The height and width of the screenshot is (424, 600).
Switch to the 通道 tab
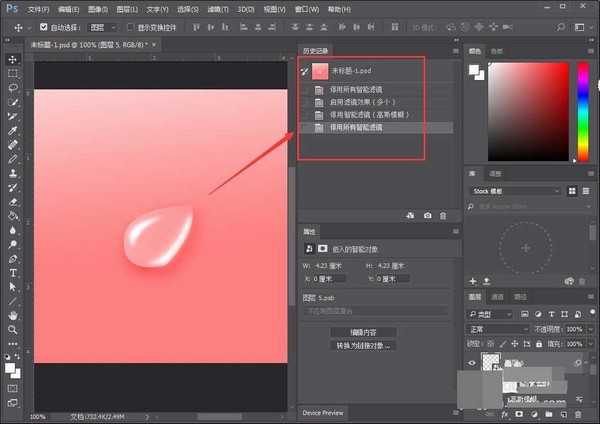(x=498, y=297)
